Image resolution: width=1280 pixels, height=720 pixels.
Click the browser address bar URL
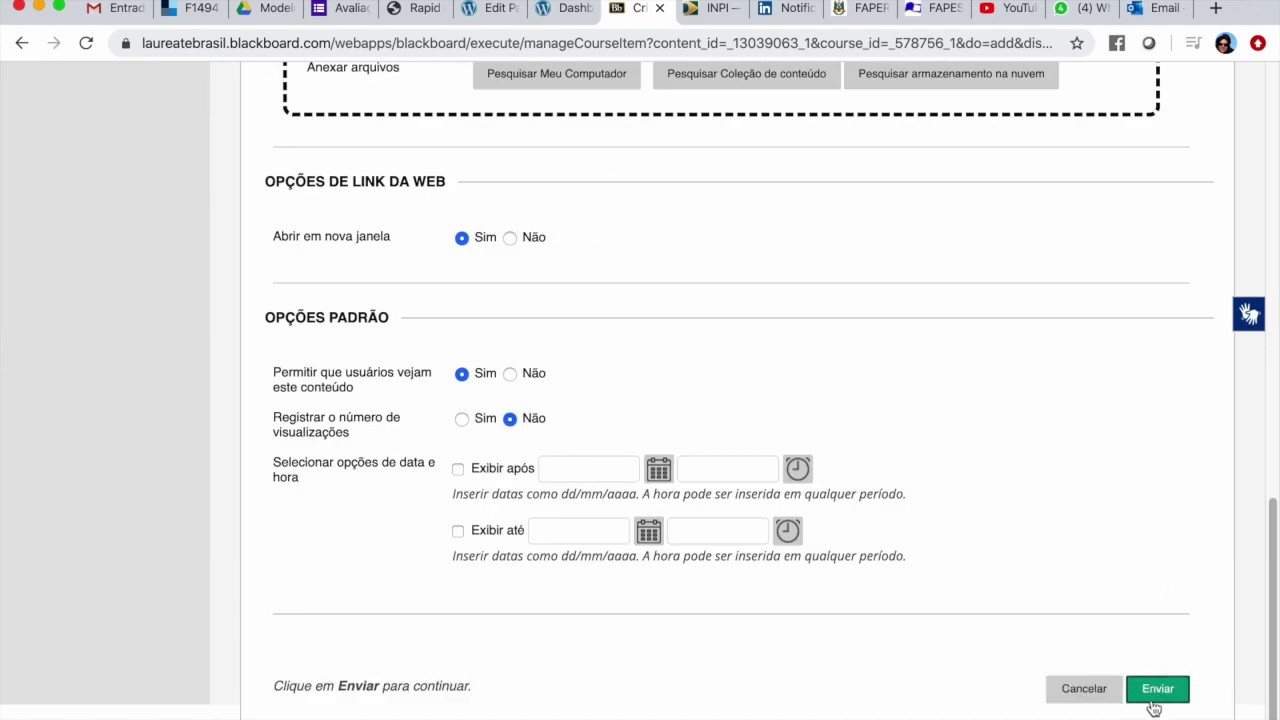pyautogui.click(x=596, y=43)
